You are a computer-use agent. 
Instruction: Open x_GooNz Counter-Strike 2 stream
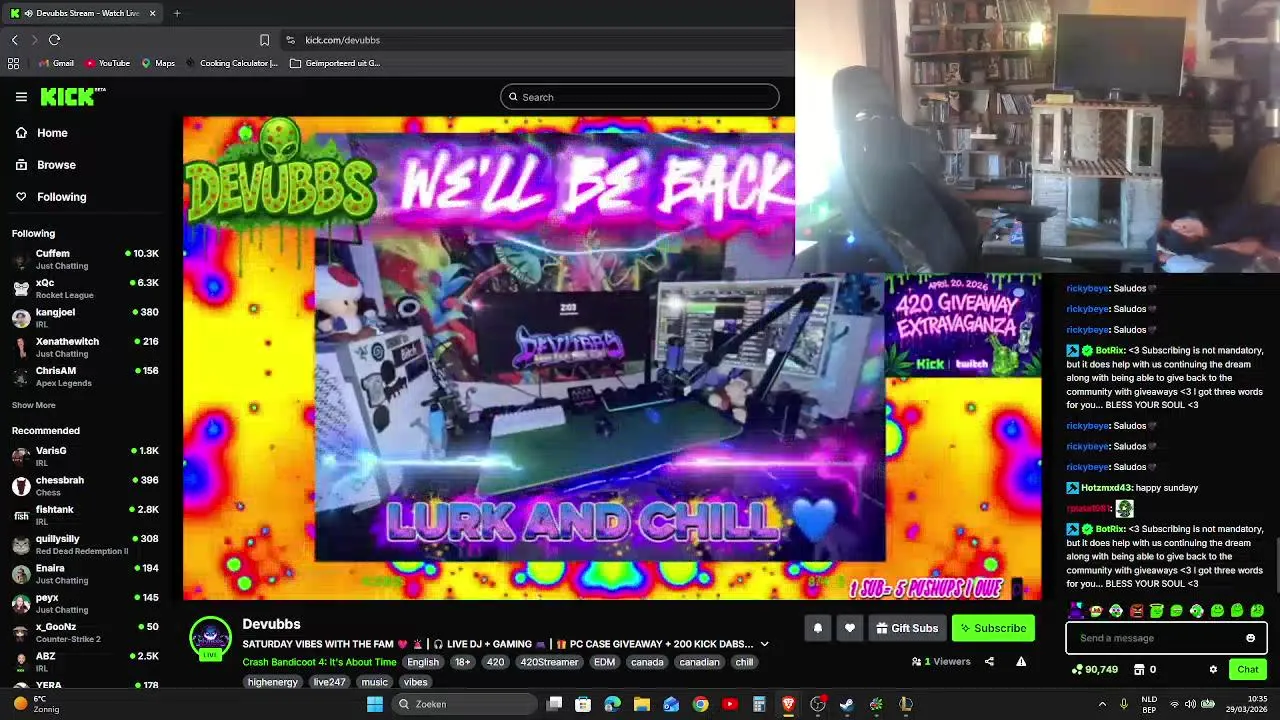click(x=85, y=632)
